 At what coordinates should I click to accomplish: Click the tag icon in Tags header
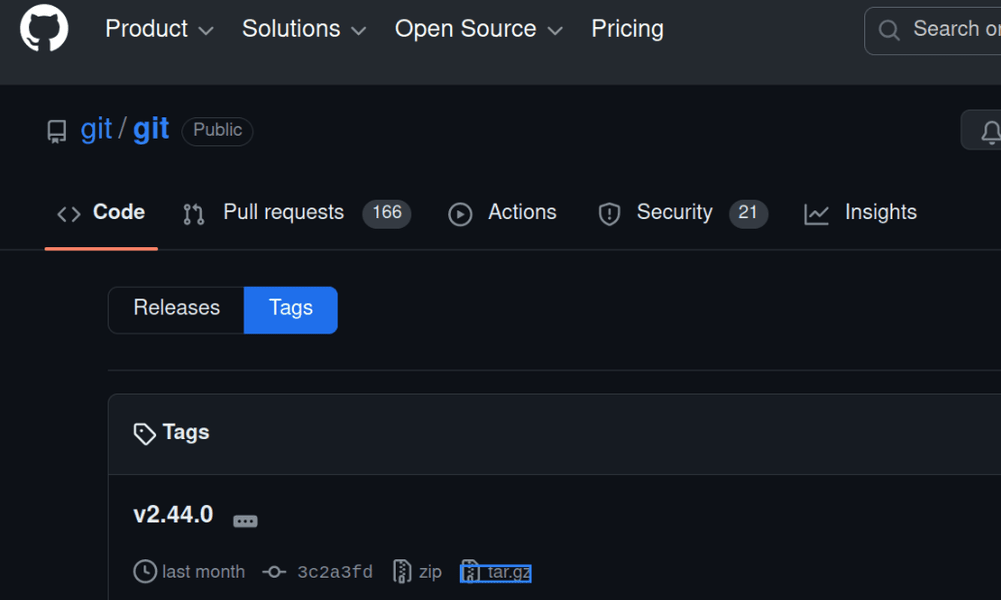(x=145, y=433)
